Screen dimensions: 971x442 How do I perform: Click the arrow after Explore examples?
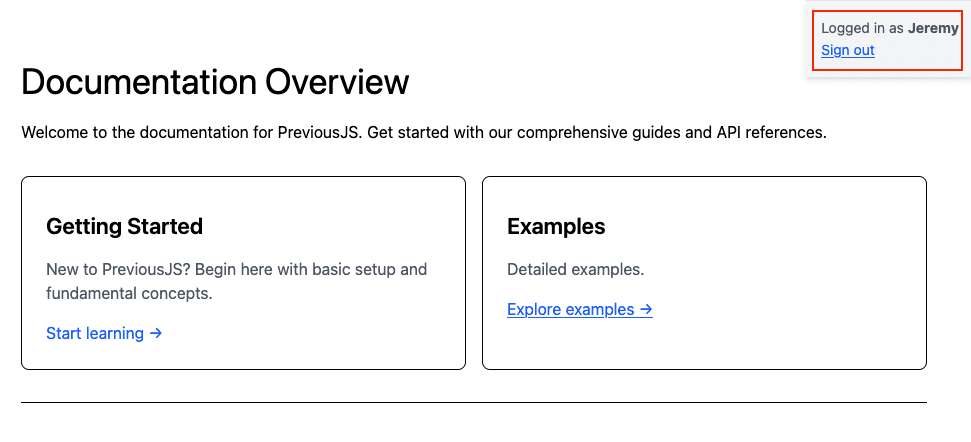click(x=646, y=309)
